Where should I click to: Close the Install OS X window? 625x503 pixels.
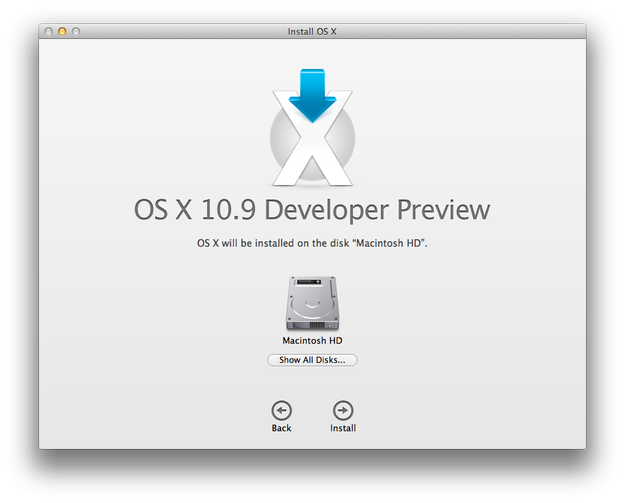49,31
